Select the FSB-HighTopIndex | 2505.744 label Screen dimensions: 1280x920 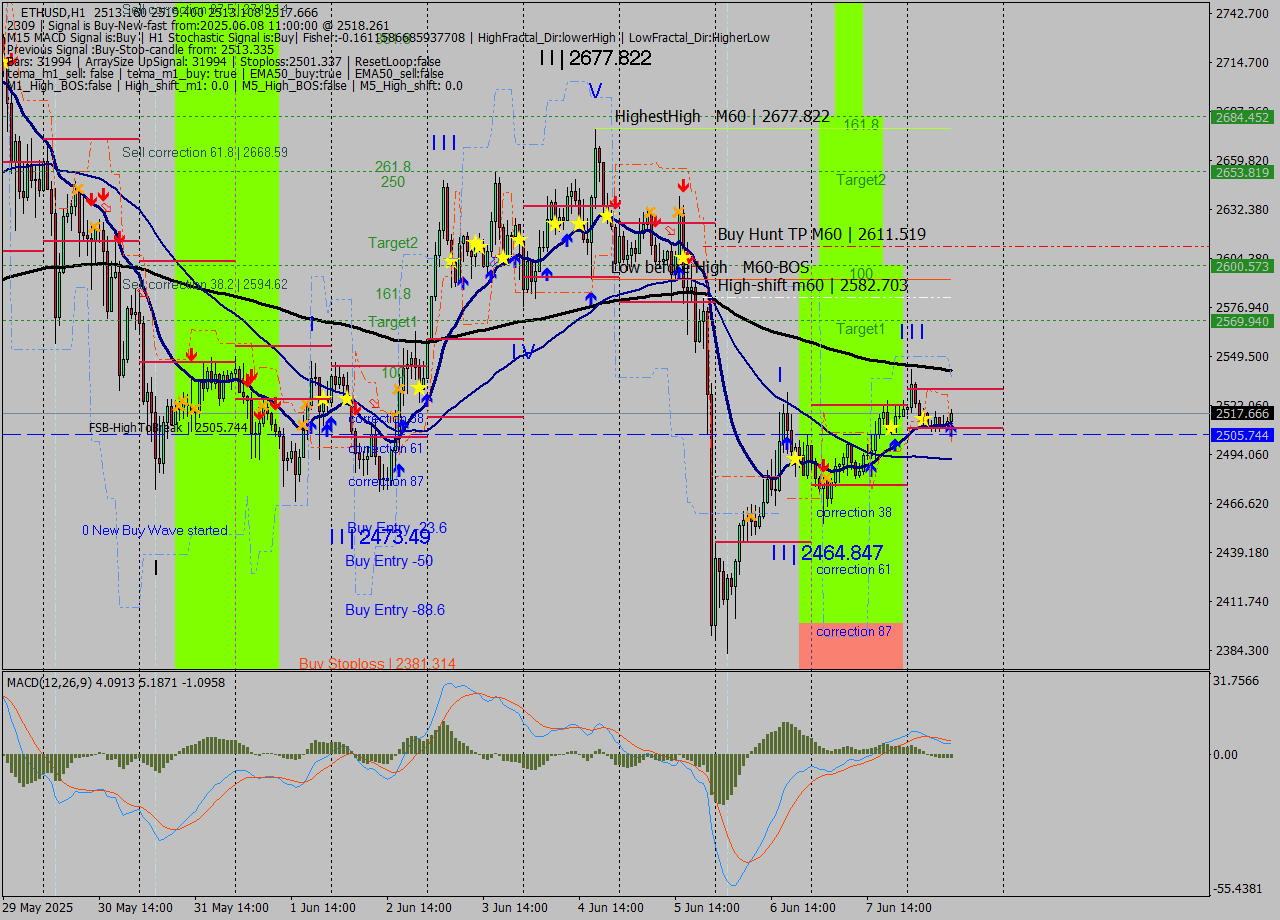click(168, 426)
